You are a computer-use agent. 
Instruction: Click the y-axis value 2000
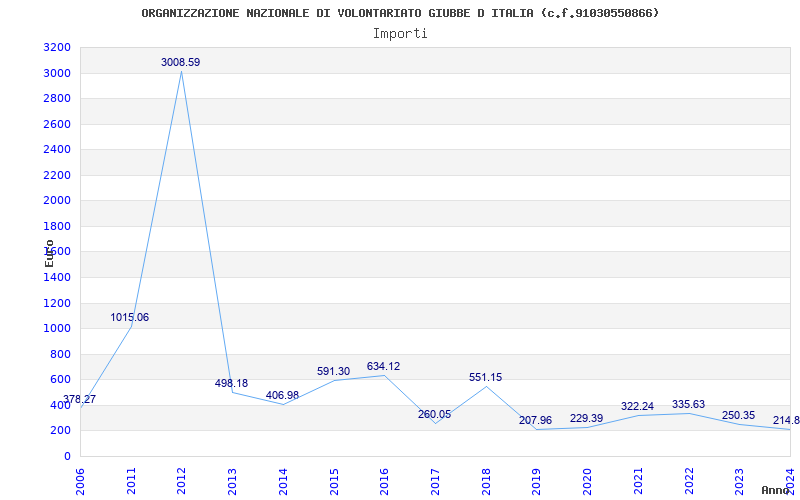point(58,201)
